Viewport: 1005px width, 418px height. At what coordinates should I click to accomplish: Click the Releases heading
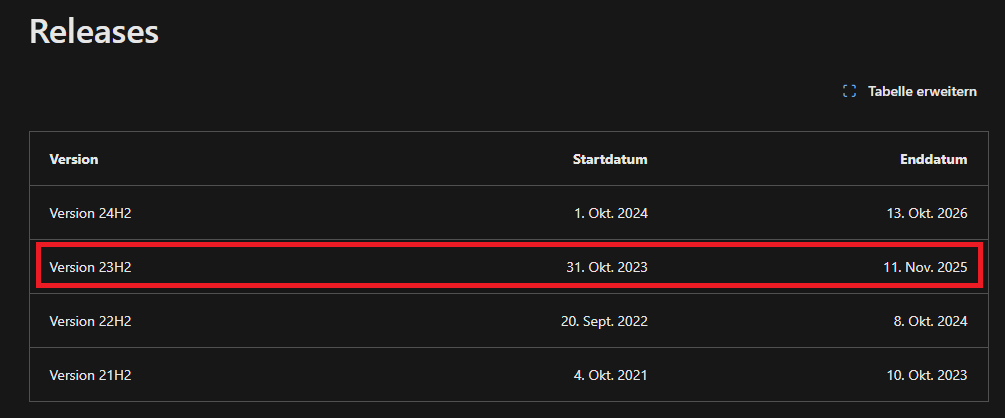[x=94, y=31]
